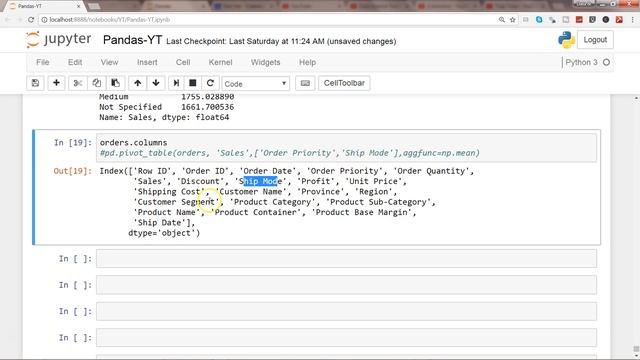Move selected cell down arrow
Viewport: 640px width, 360px height.
(156, 83)
